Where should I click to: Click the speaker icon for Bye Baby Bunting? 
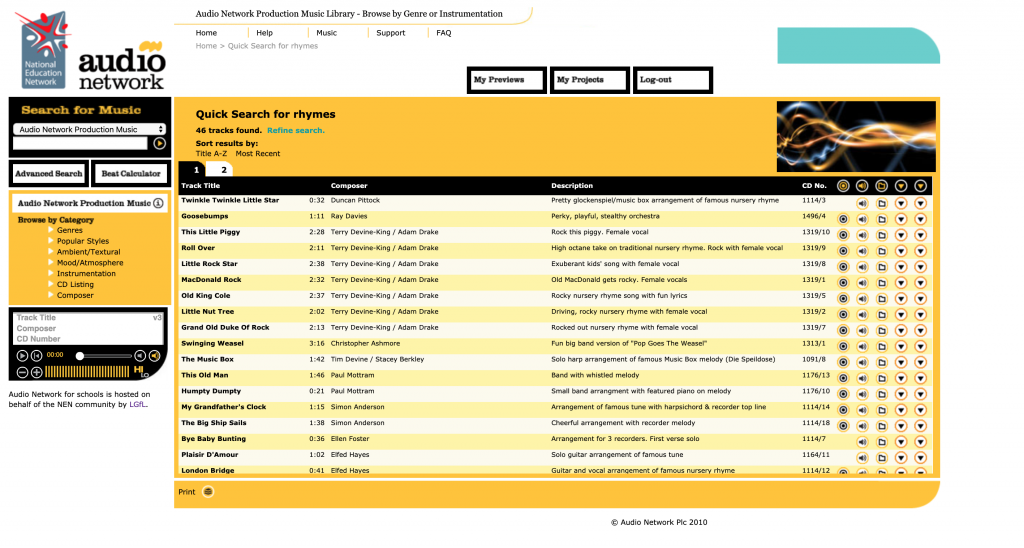click(x=862, y=442)
